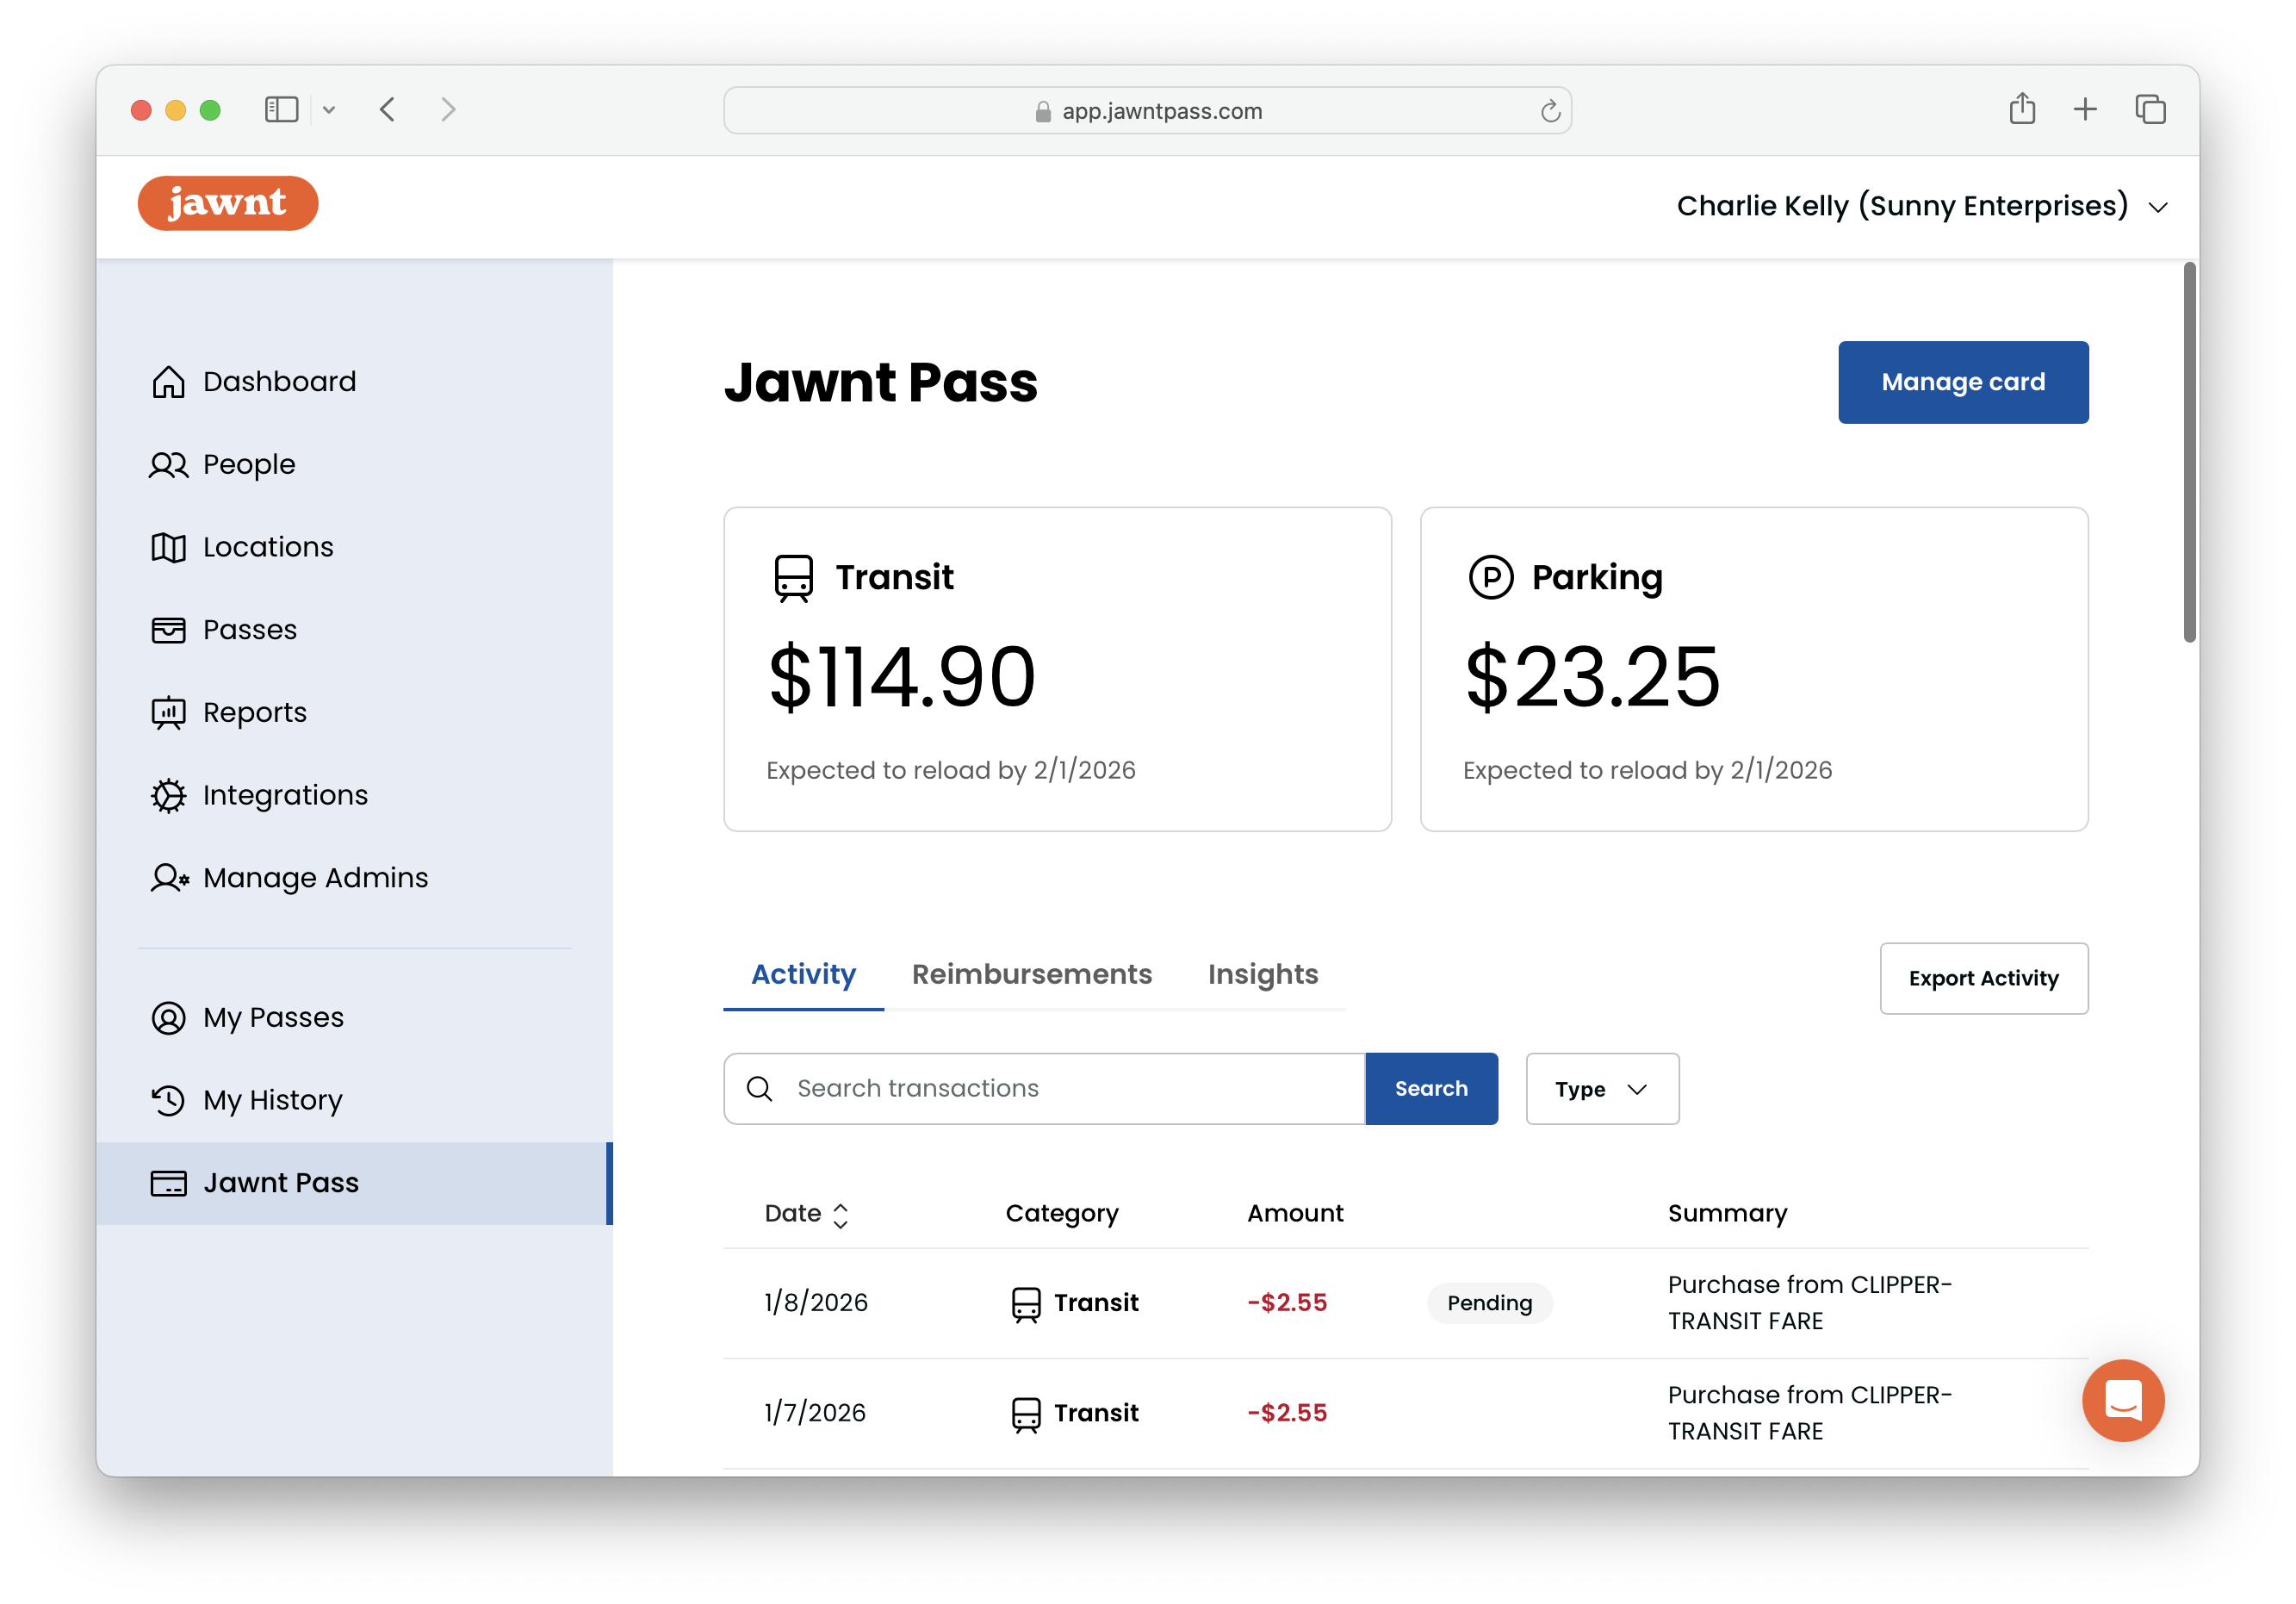The width and height of the screenshot is (2296, 1604).
Task: Click Transit card reload date text
Action: click(951, 771)
